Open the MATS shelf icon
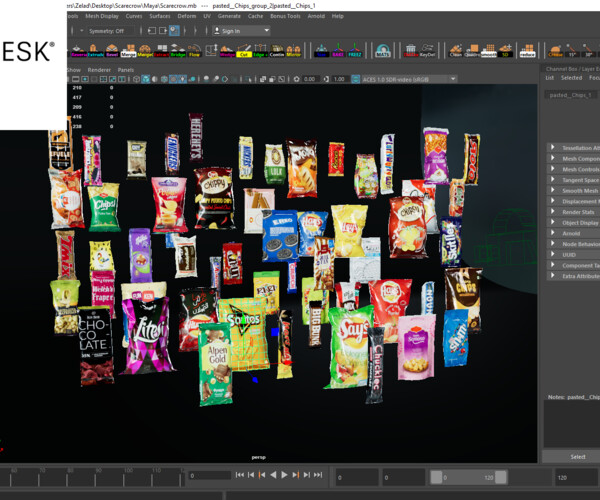The image size is (600, 500). click(383, 50)
